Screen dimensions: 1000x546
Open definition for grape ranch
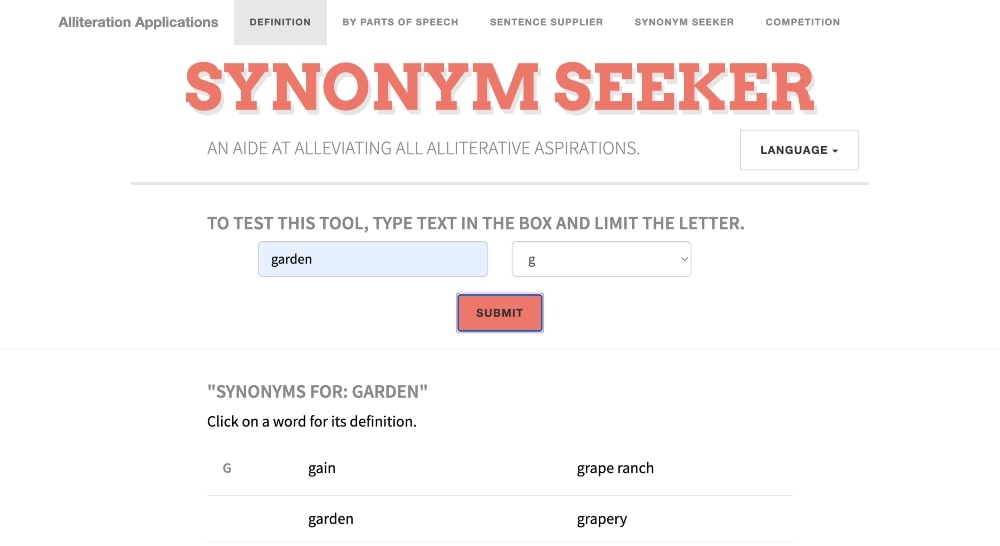pyautogui.click(x=615, y=468)
